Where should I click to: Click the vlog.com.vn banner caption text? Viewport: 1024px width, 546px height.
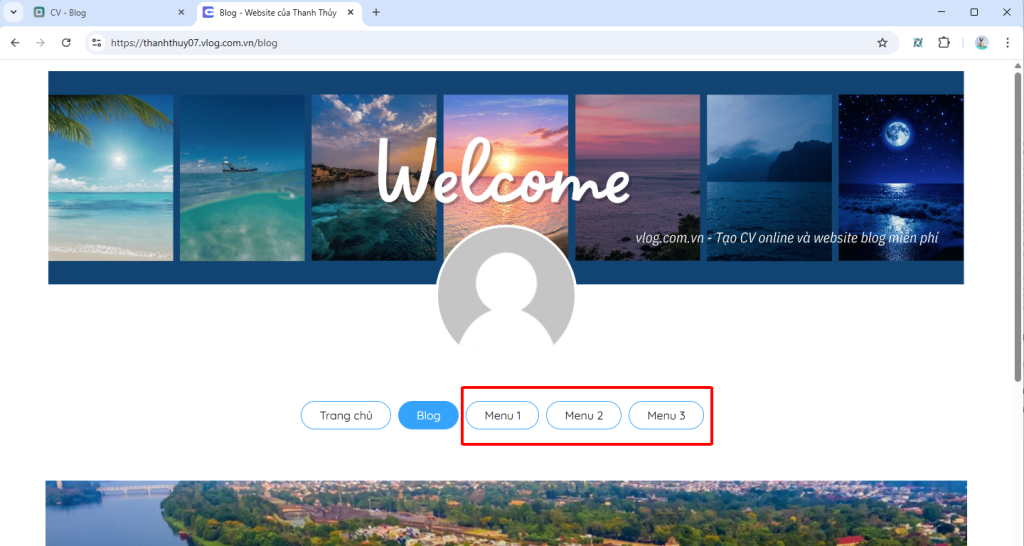(x=787, y=238)
